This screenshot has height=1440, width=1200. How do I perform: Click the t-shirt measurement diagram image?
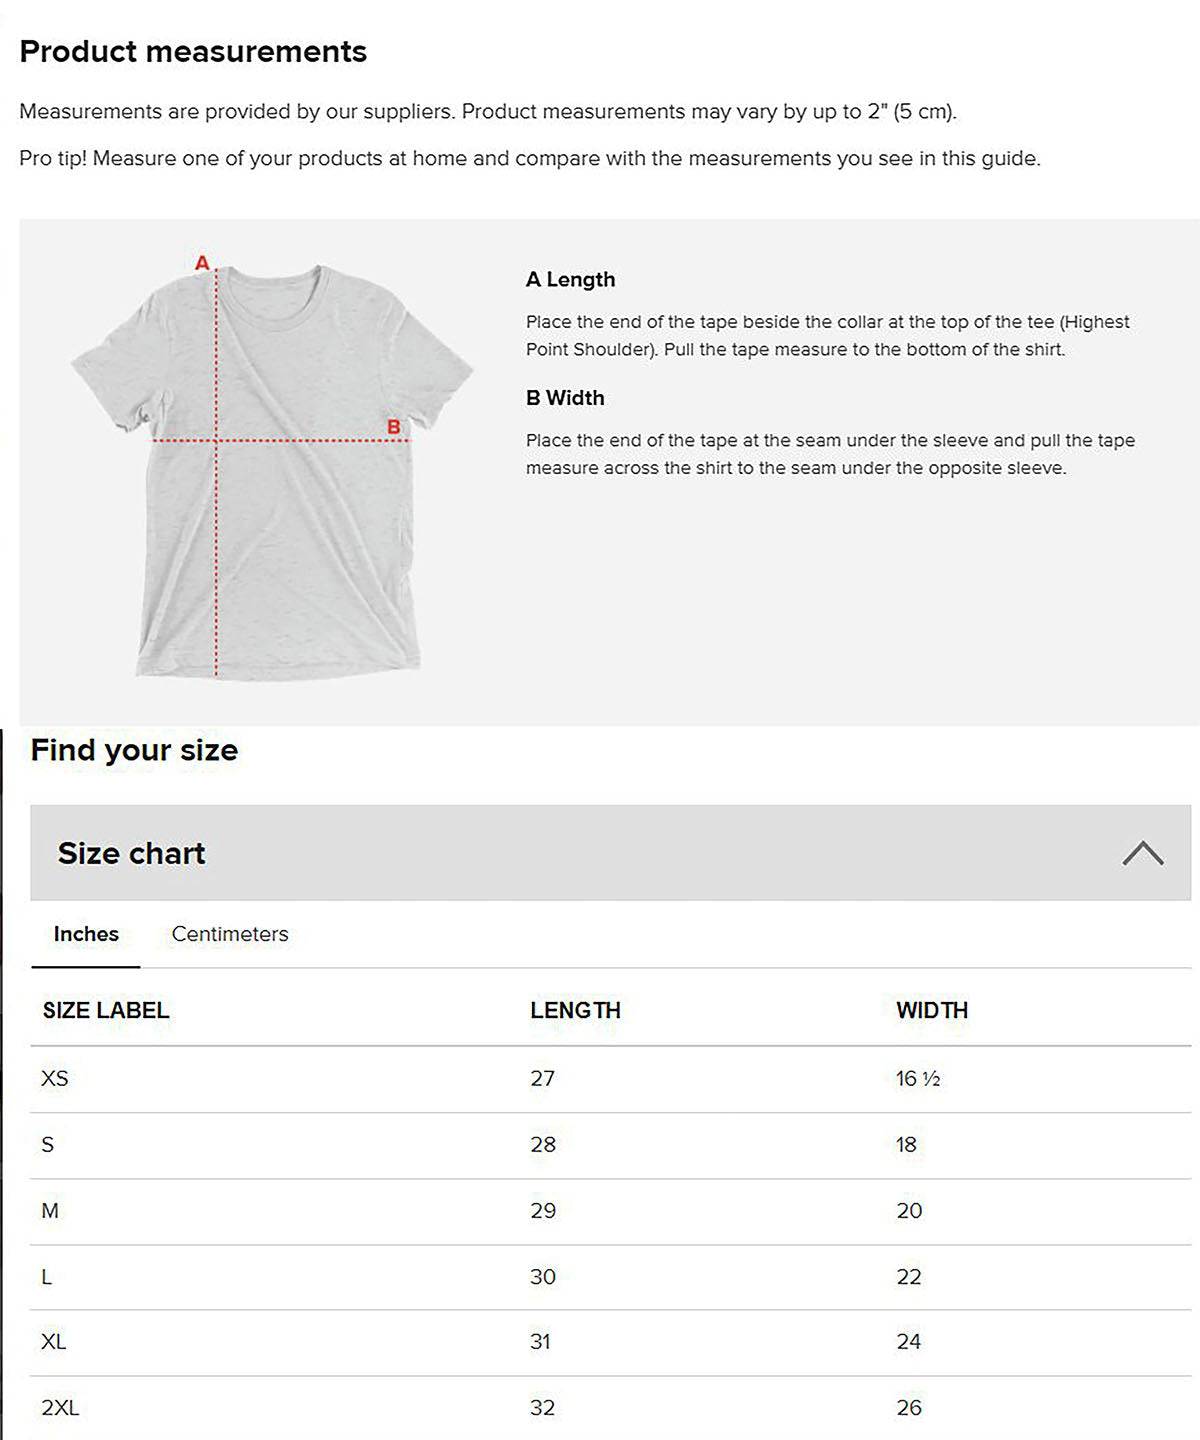tap(272, 472)
